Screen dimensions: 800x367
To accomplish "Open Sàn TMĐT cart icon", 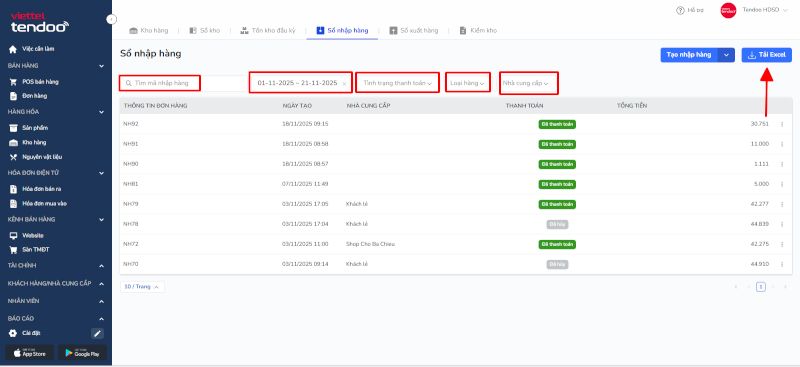I will pos(13,250).
